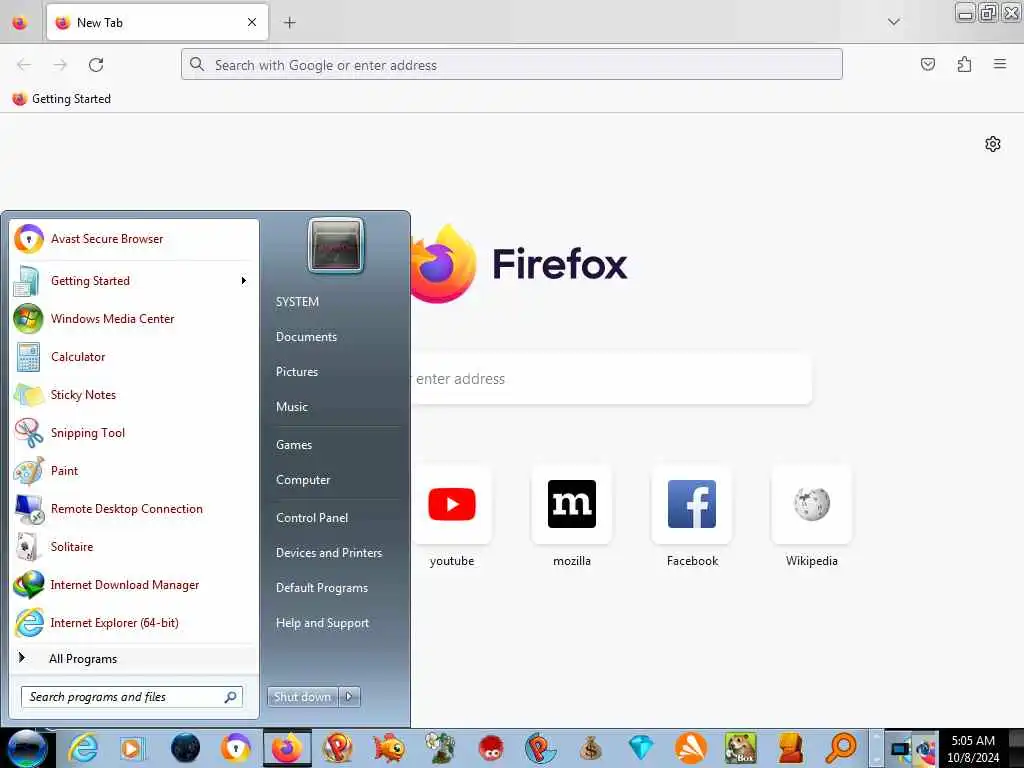This screenshot has width=1024, height=768.
Task: Open Windows Media Player taskbar icon
Action: (x=133, y=748)
